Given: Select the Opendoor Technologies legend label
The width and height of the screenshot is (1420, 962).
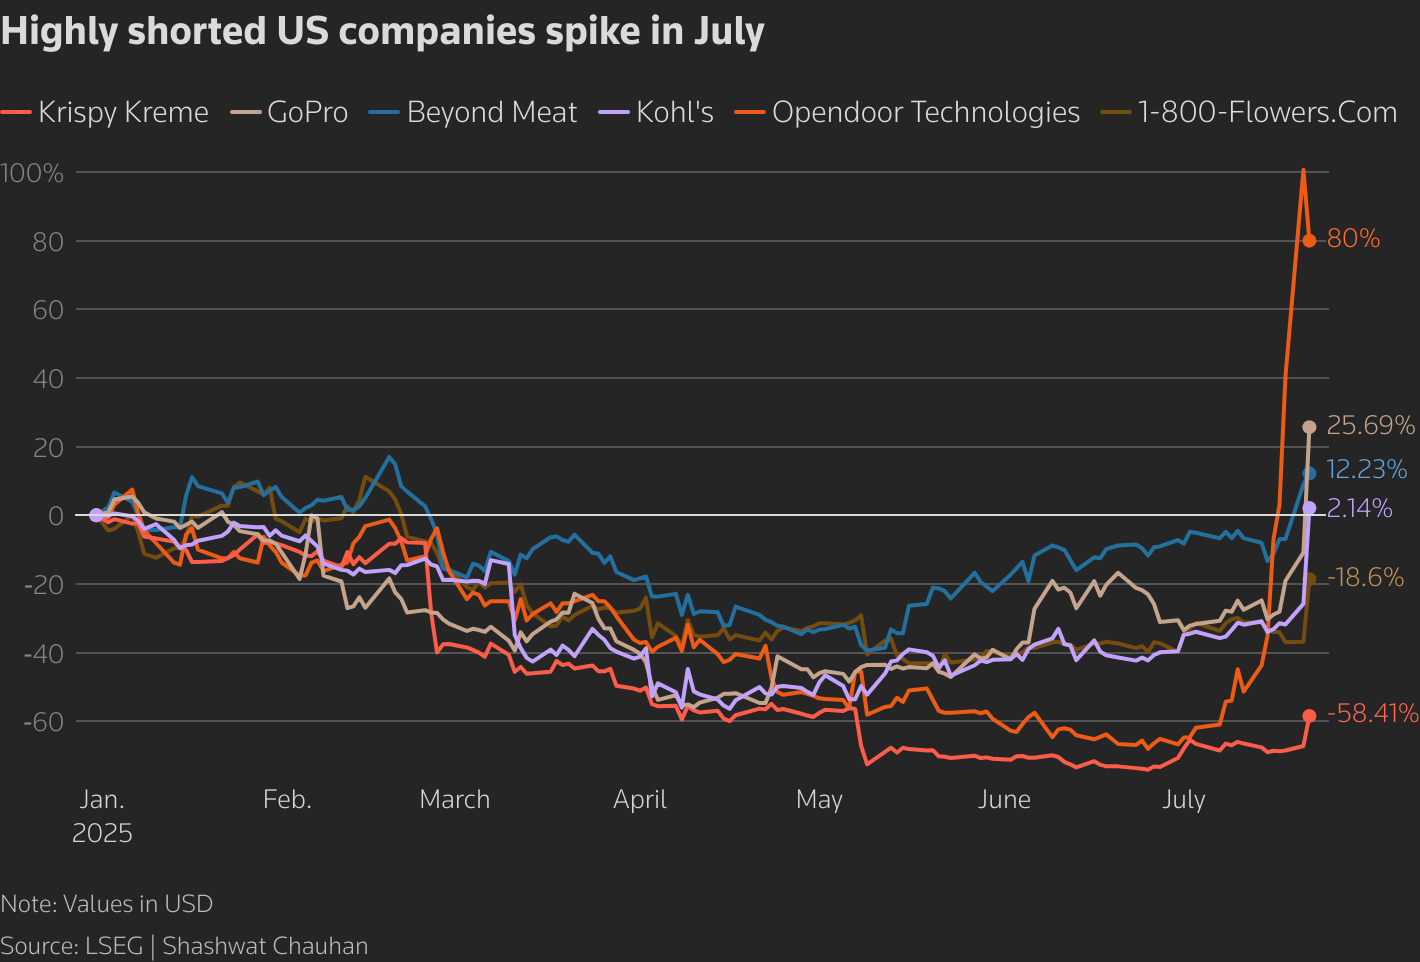Looking at the screenshot, I should point(925,112).
